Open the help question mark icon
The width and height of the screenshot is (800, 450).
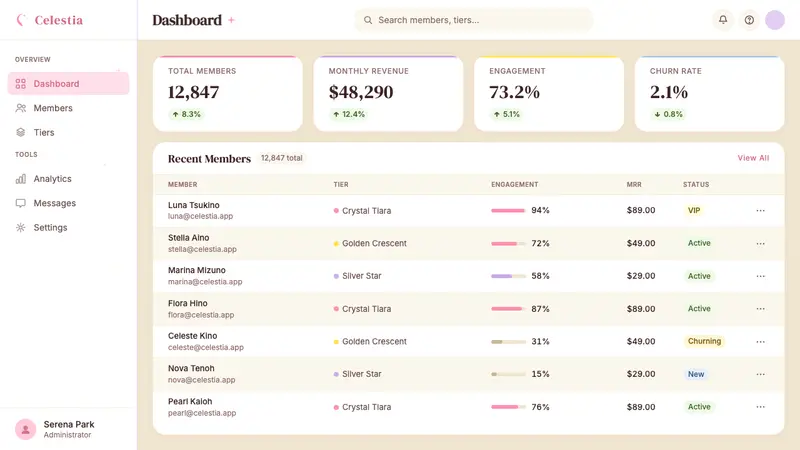point(749,20)
